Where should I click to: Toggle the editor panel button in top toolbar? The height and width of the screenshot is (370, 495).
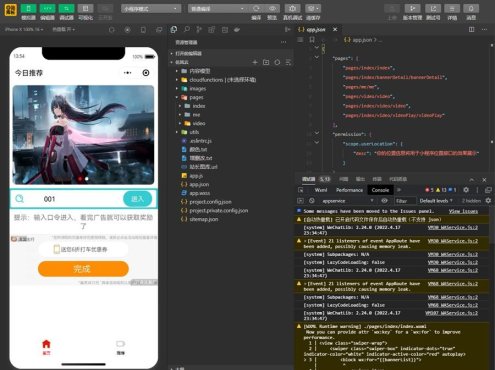47,8
